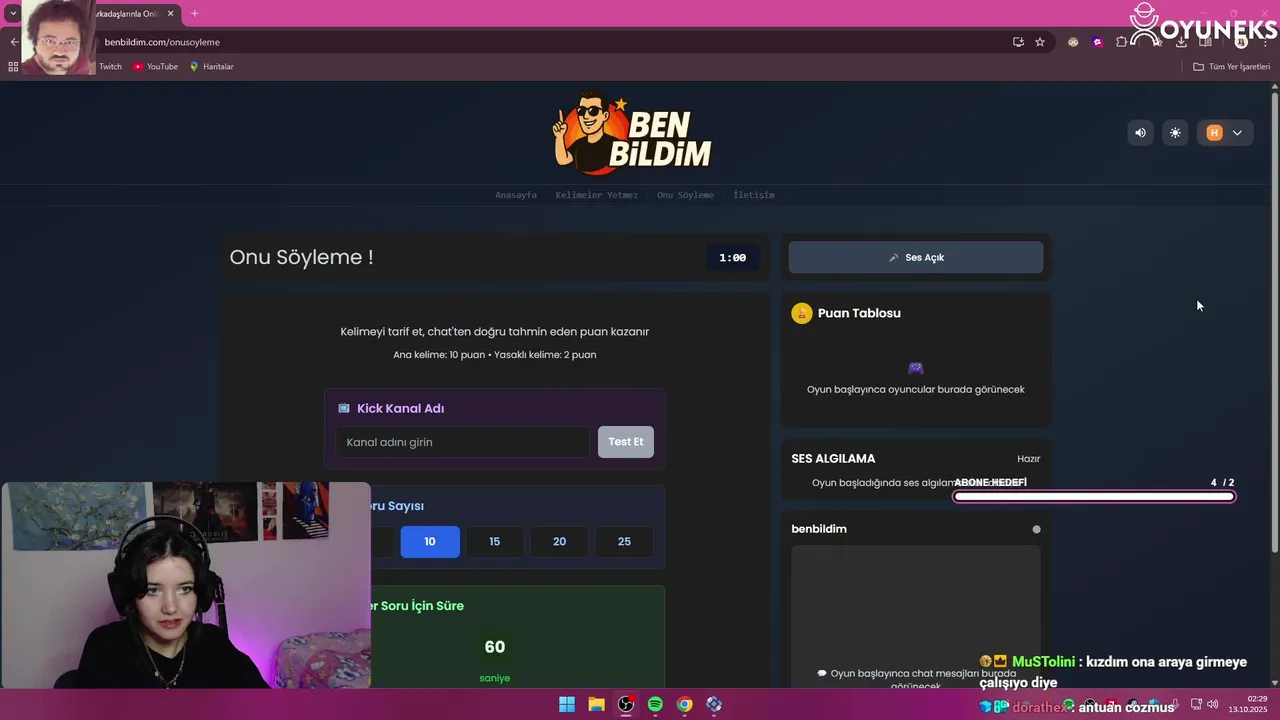Open the system tray volume icon

tap(1212, 705)
